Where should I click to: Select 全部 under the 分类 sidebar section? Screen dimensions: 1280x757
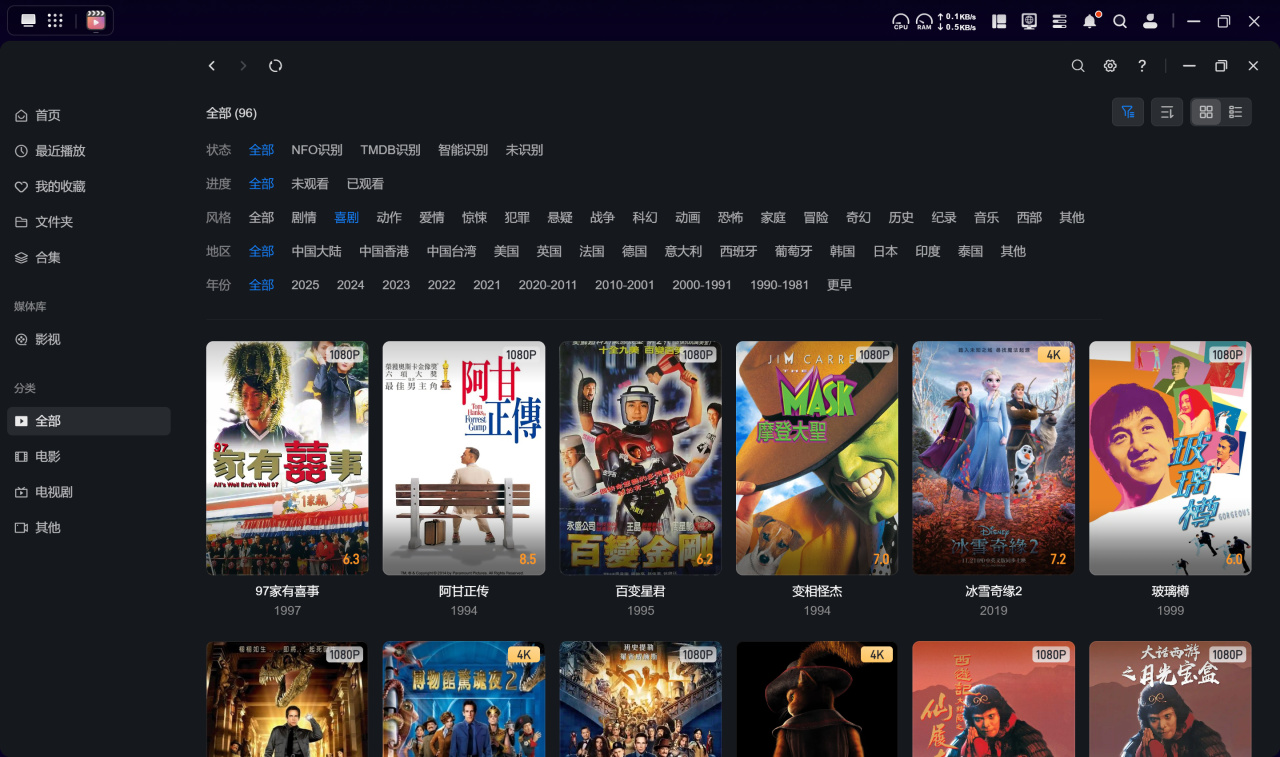coord(89,421)
